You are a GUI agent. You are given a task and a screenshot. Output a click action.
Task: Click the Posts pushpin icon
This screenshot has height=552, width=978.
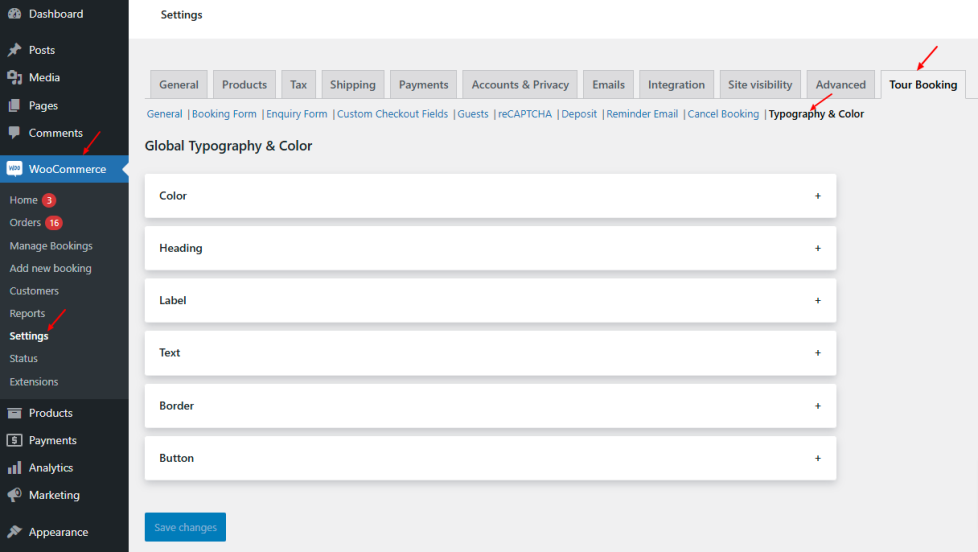click(14, 50)
